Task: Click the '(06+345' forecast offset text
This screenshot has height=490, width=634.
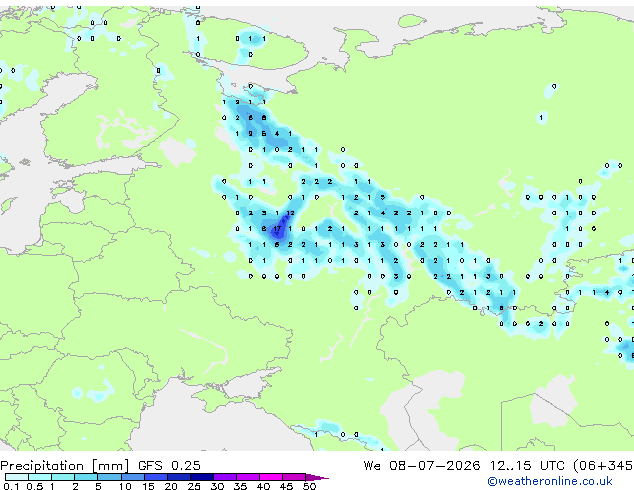Action: (603, 466)
